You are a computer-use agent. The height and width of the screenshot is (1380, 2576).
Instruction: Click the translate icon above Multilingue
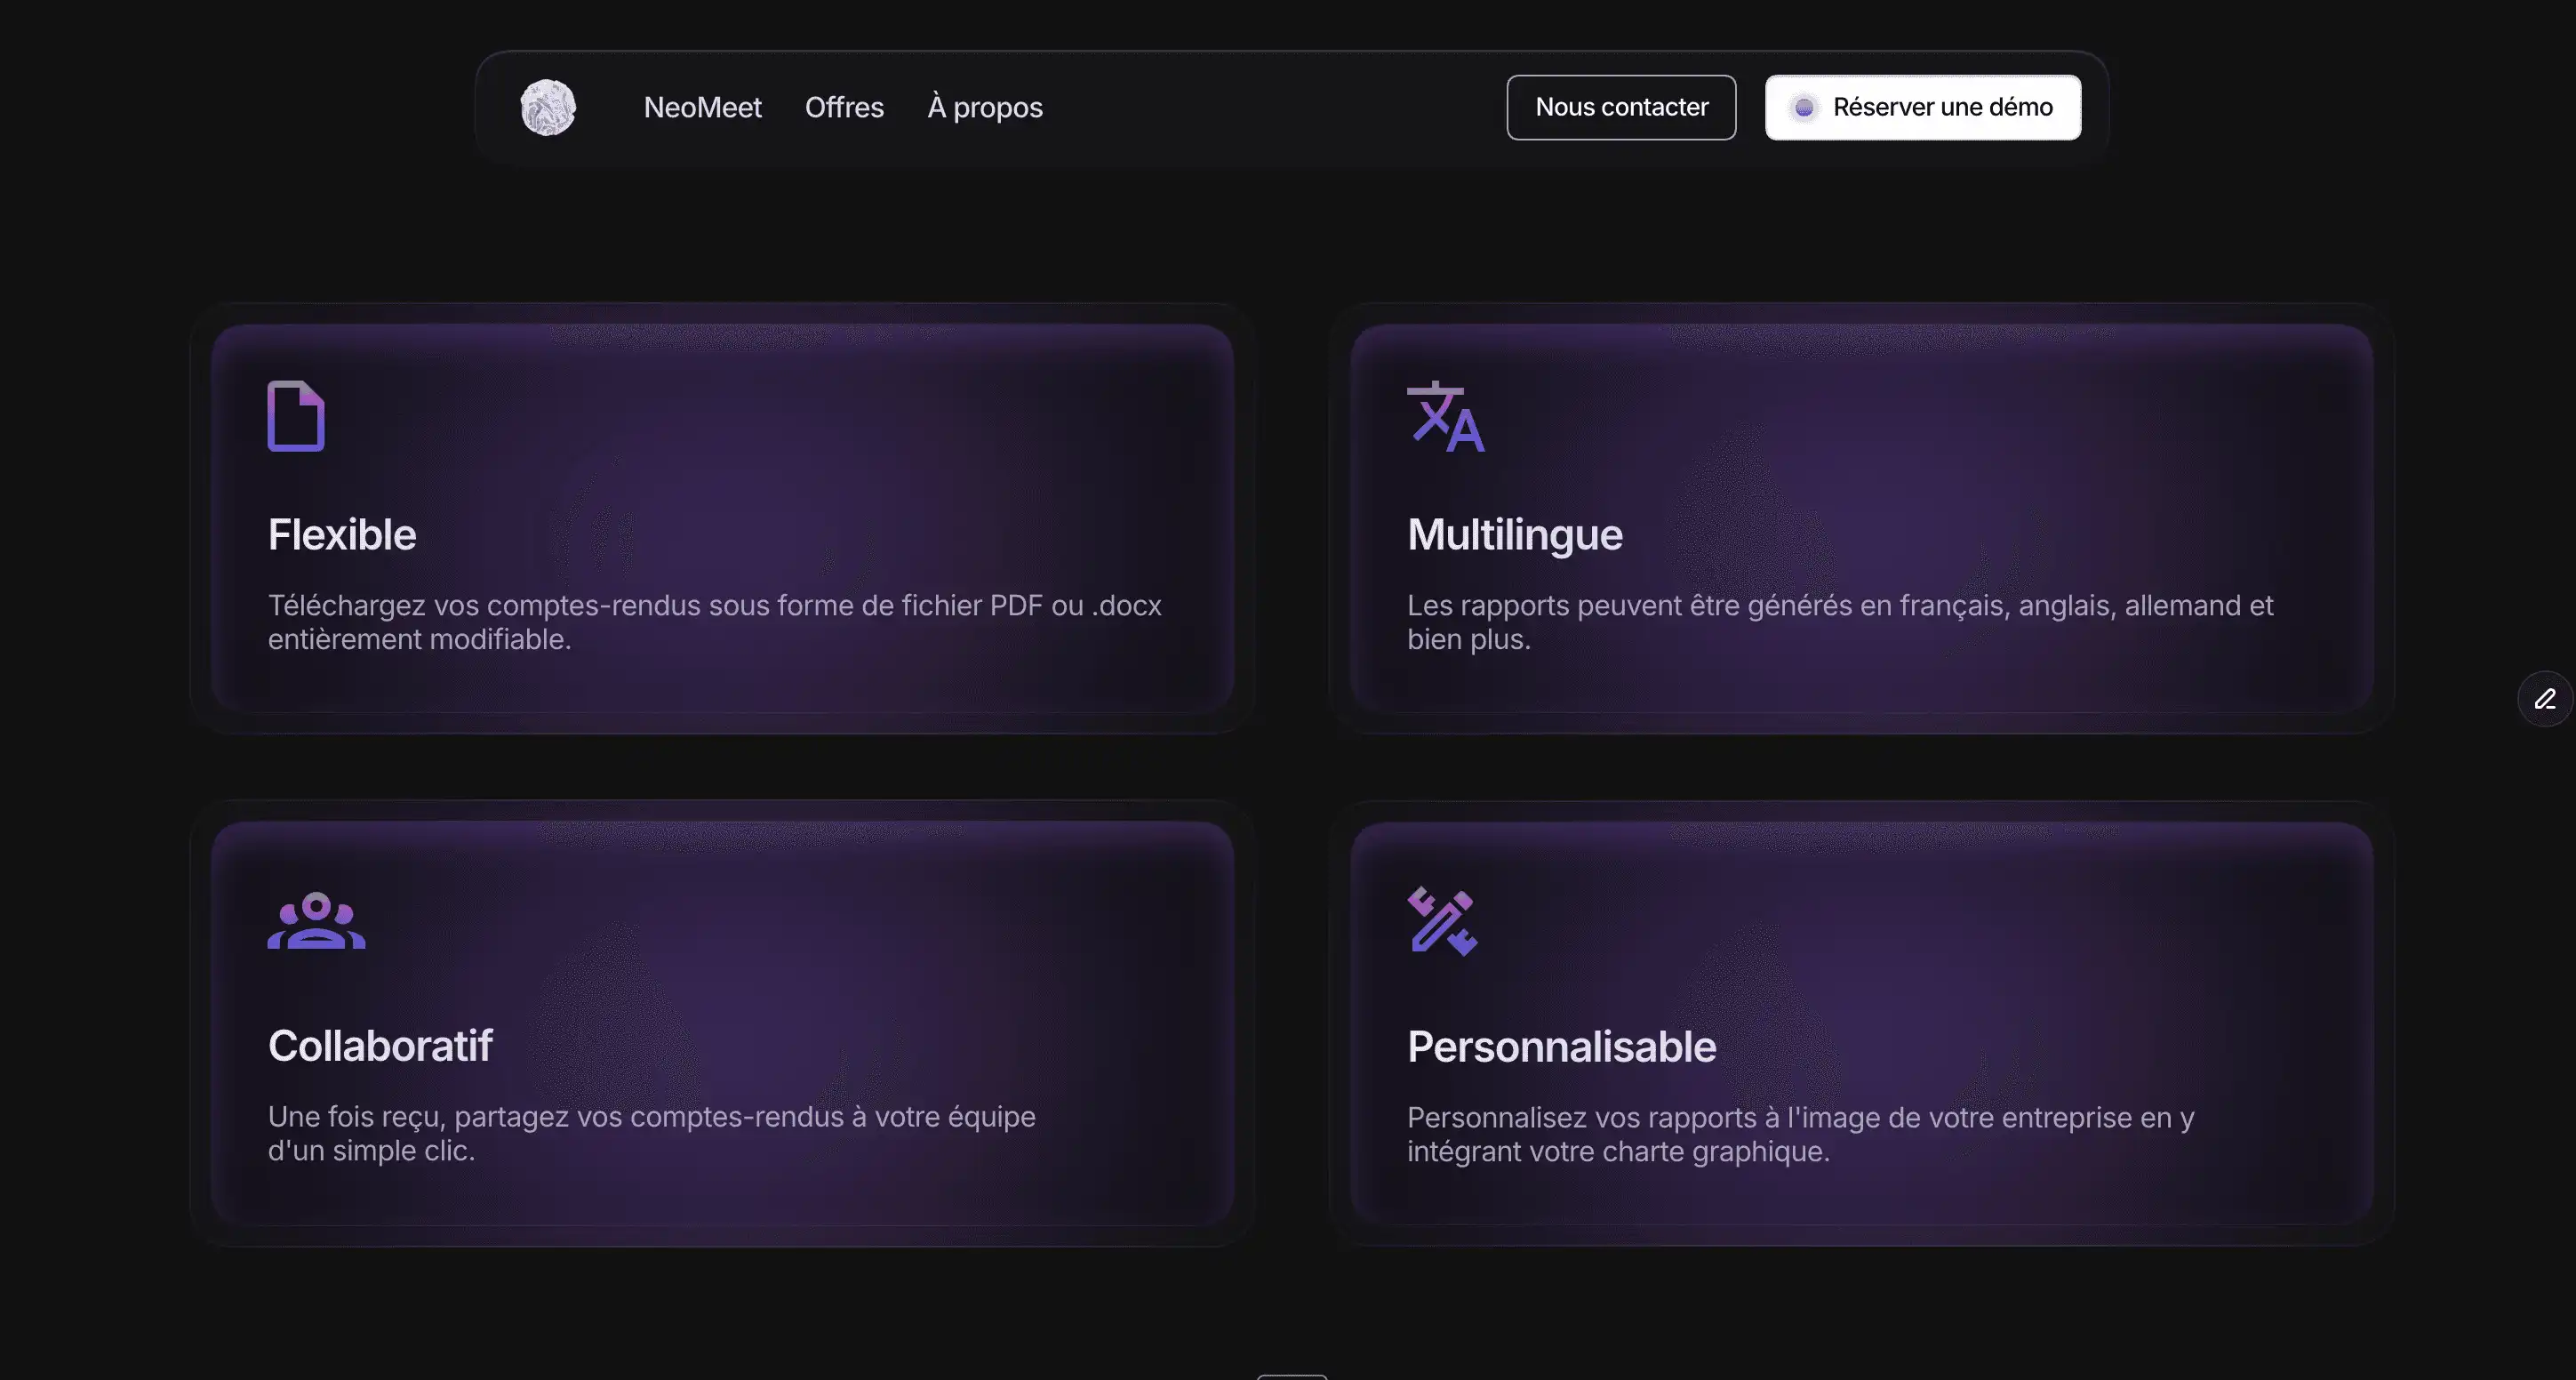[x=1445, y=417]
